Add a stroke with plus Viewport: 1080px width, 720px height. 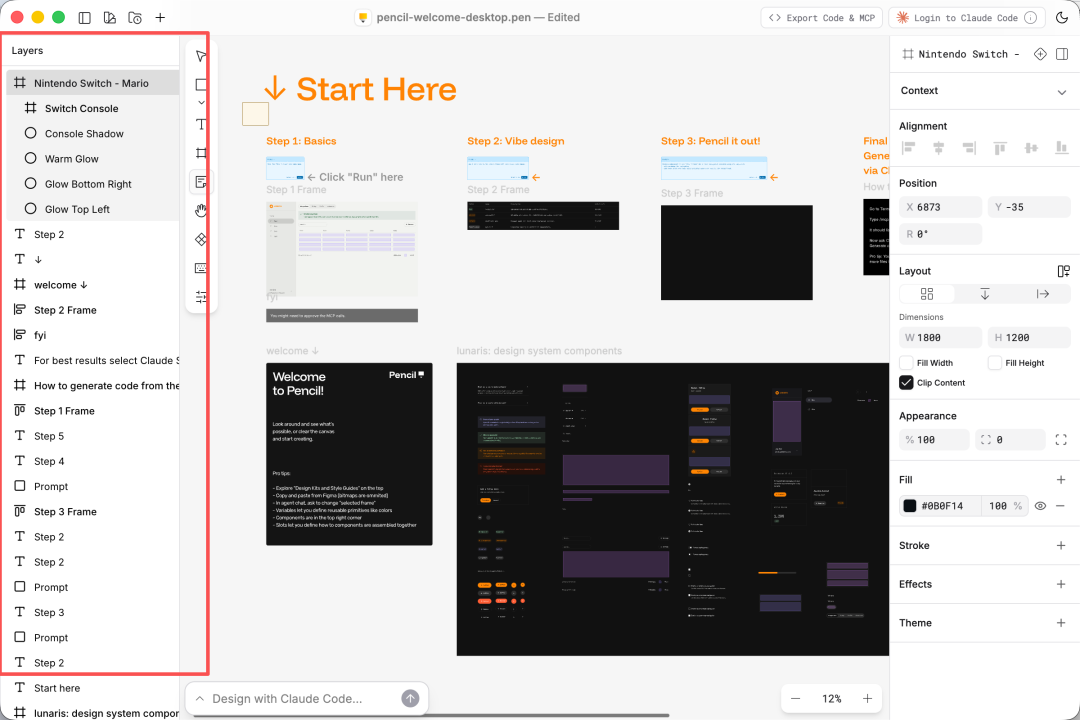1061,546
